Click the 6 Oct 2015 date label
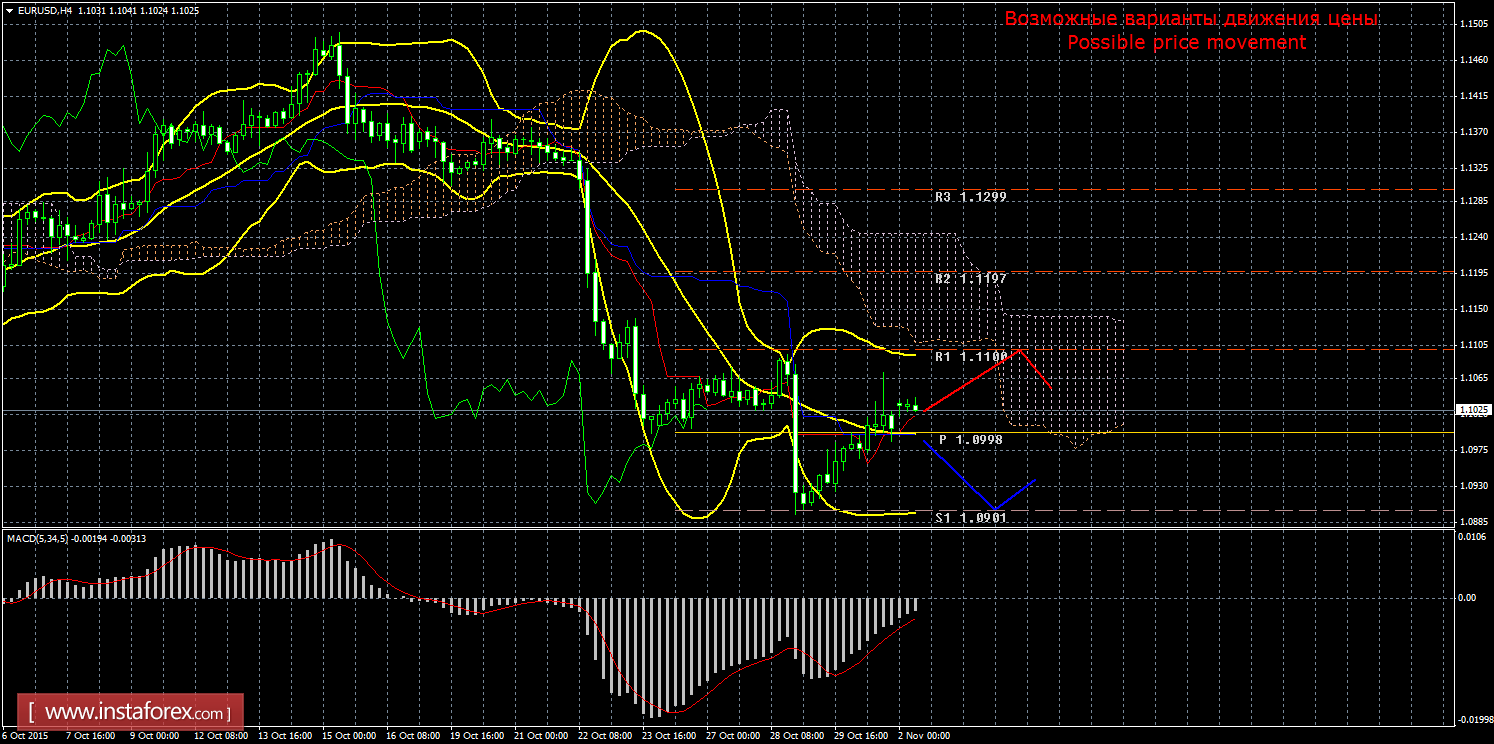This screenshot has width=1494, height=744. click(23, 736)
